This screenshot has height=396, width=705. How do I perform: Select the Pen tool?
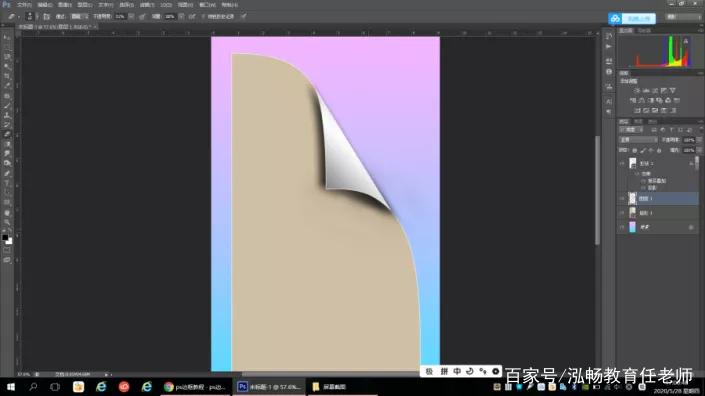pos(7,174)
